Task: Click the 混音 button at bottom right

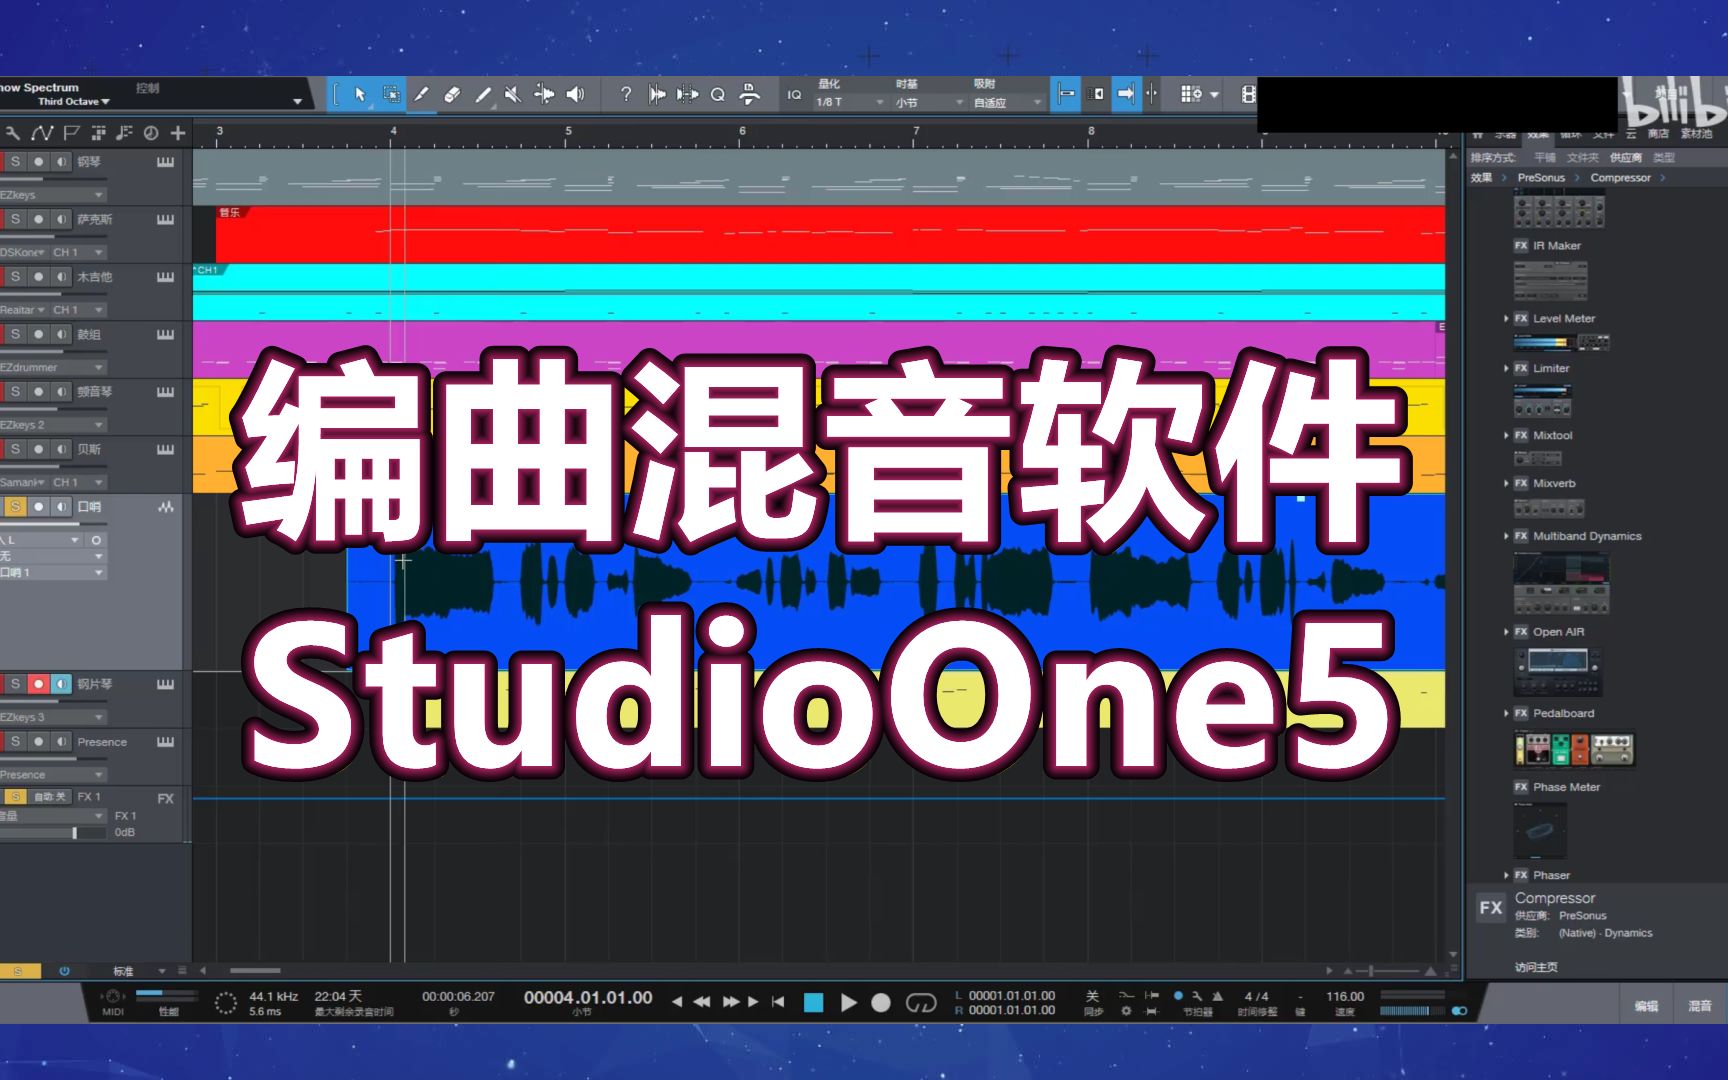Action: coord(1700,1006)
